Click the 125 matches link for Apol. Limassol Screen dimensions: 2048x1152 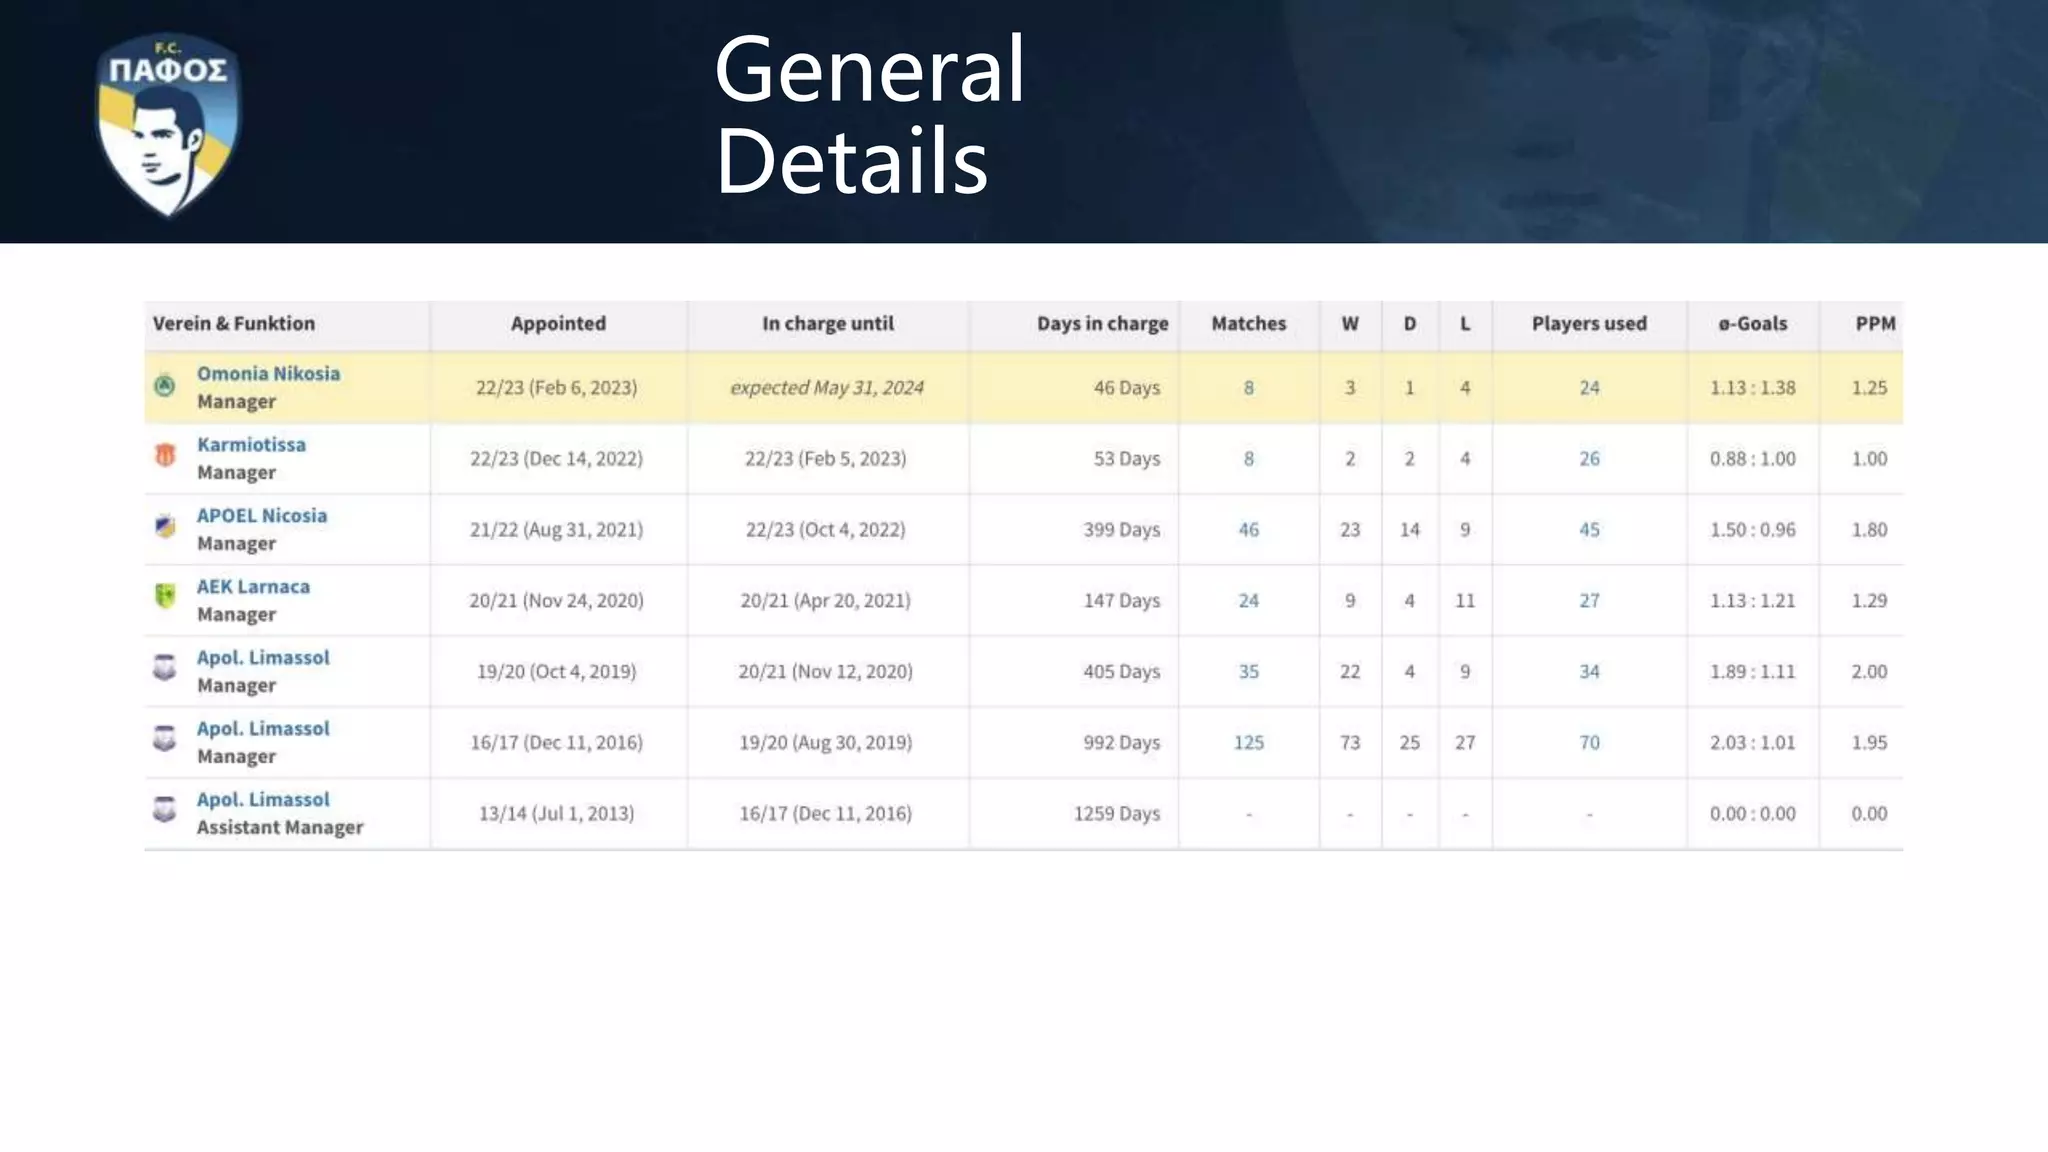pyautogui.click(x=1248, y=742)
